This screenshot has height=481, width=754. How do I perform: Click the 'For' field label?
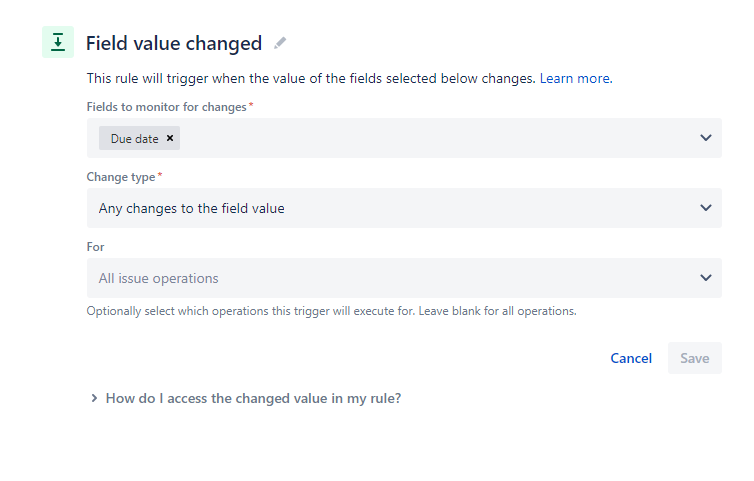[95, 247]
